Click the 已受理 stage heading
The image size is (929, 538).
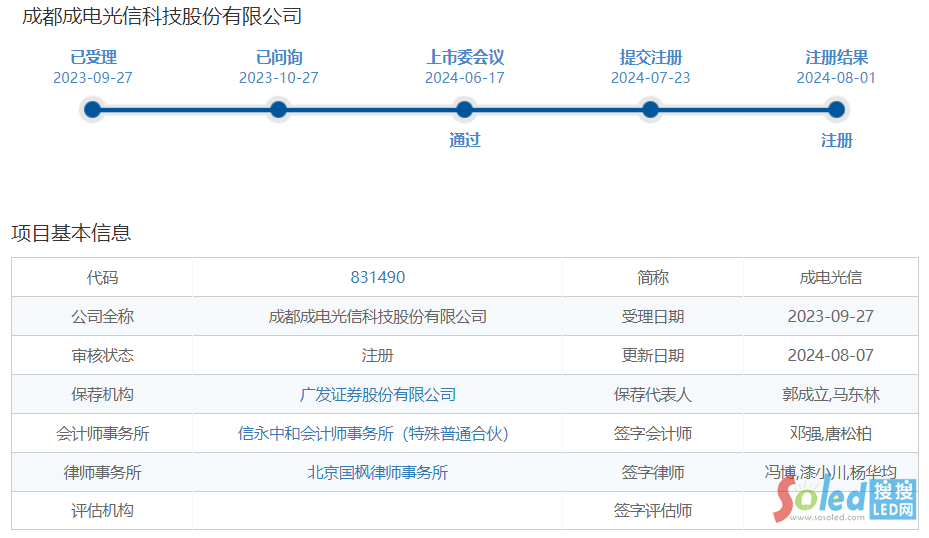(x=93, y=58)
